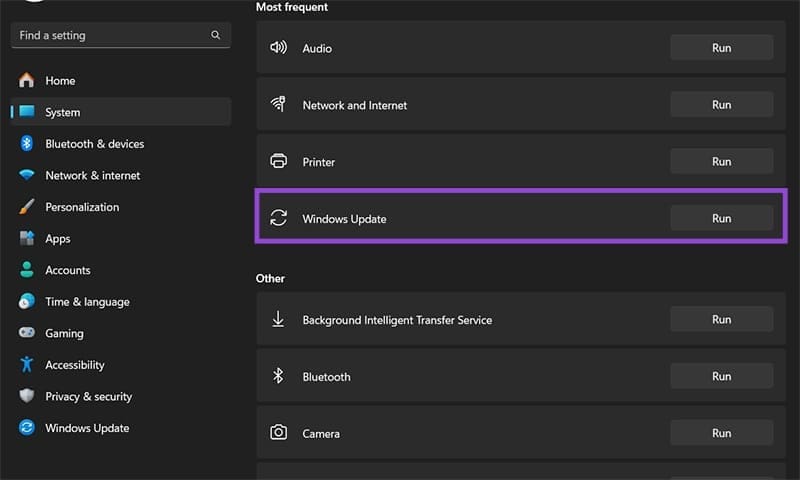Run the Printer troubleshooter

pyautogui.click(x=721, y=161)
